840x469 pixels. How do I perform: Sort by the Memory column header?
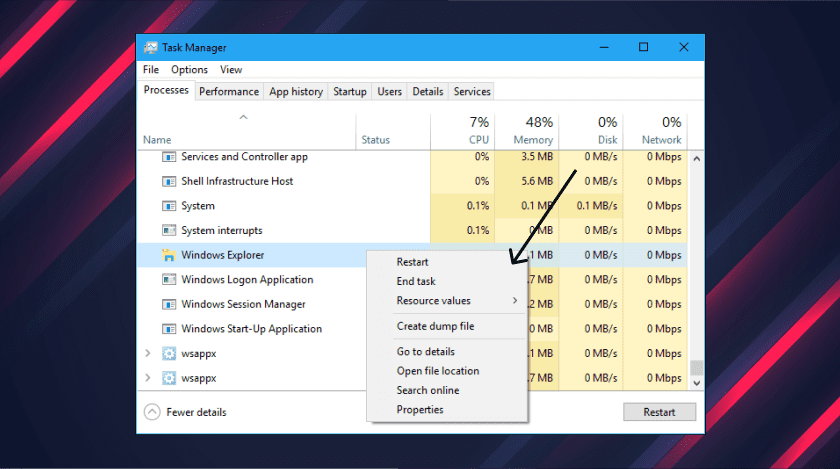(533, 140)
